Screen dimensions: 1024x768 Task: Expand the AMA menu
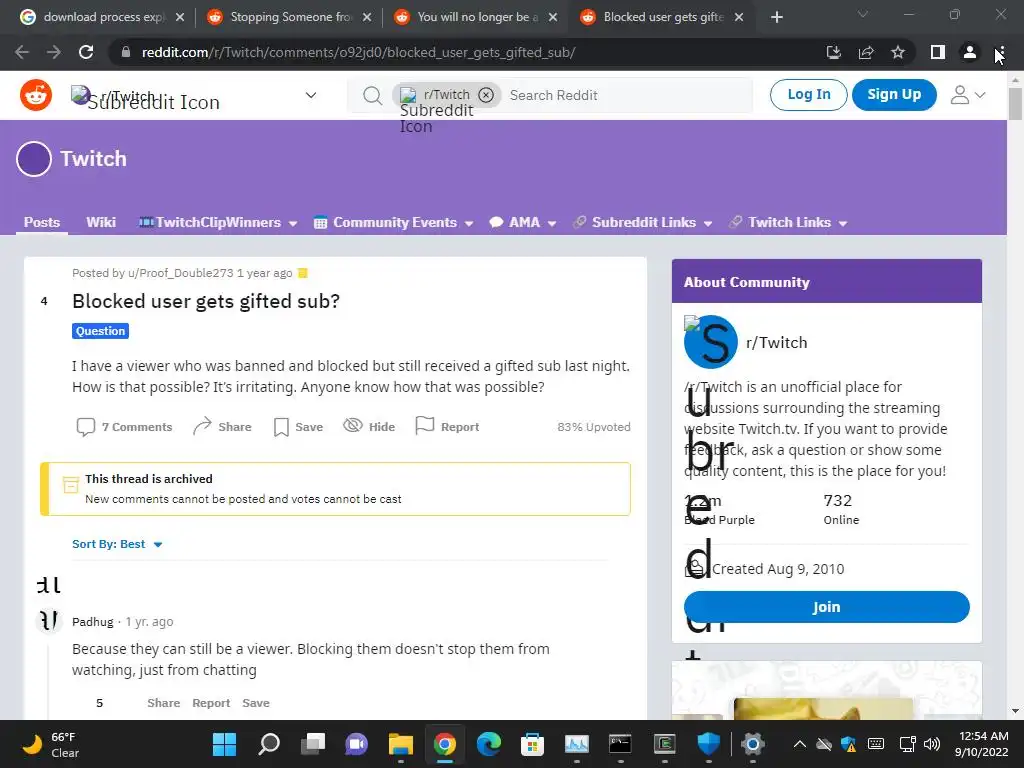(x=523, y=223)
